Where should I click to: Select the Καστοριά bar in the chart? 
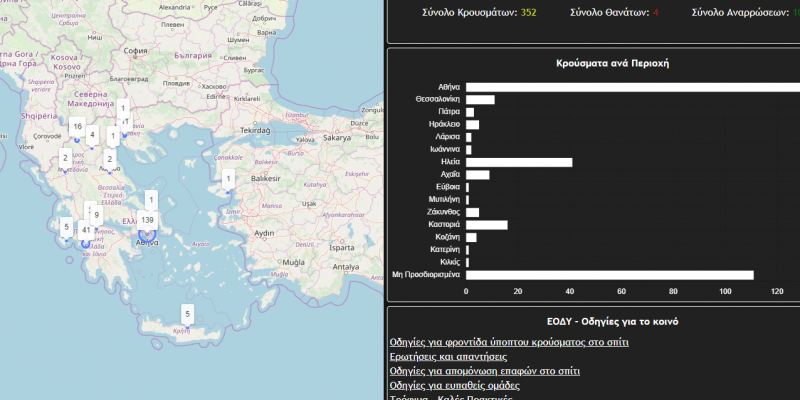[487, 225]
